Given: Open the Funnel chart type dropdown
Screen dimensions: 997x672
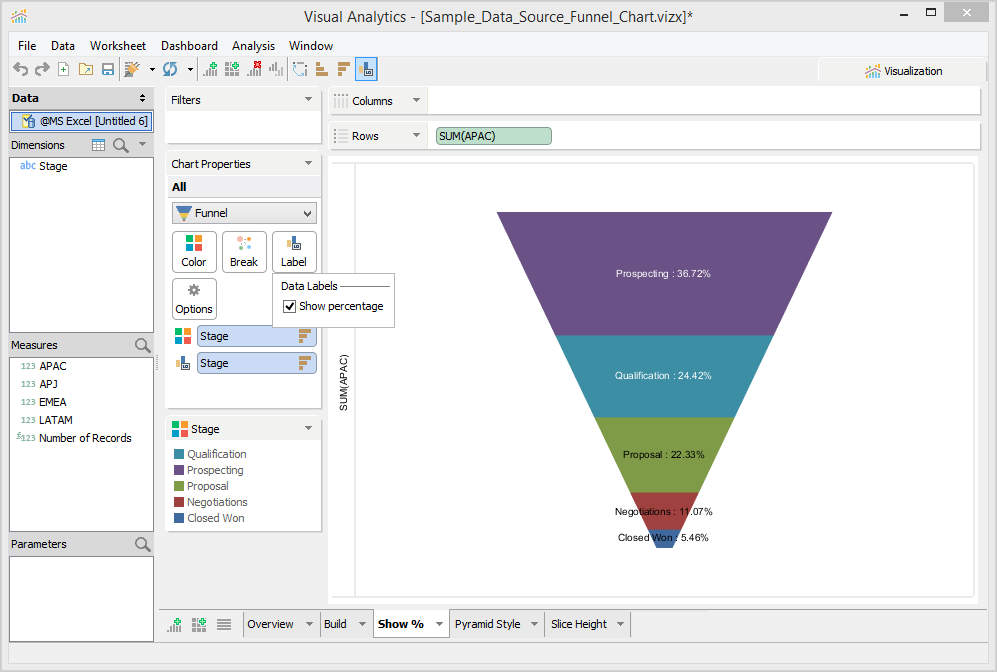Looking at the screenshot, I should pyautogui.click(x=244, y=213).
